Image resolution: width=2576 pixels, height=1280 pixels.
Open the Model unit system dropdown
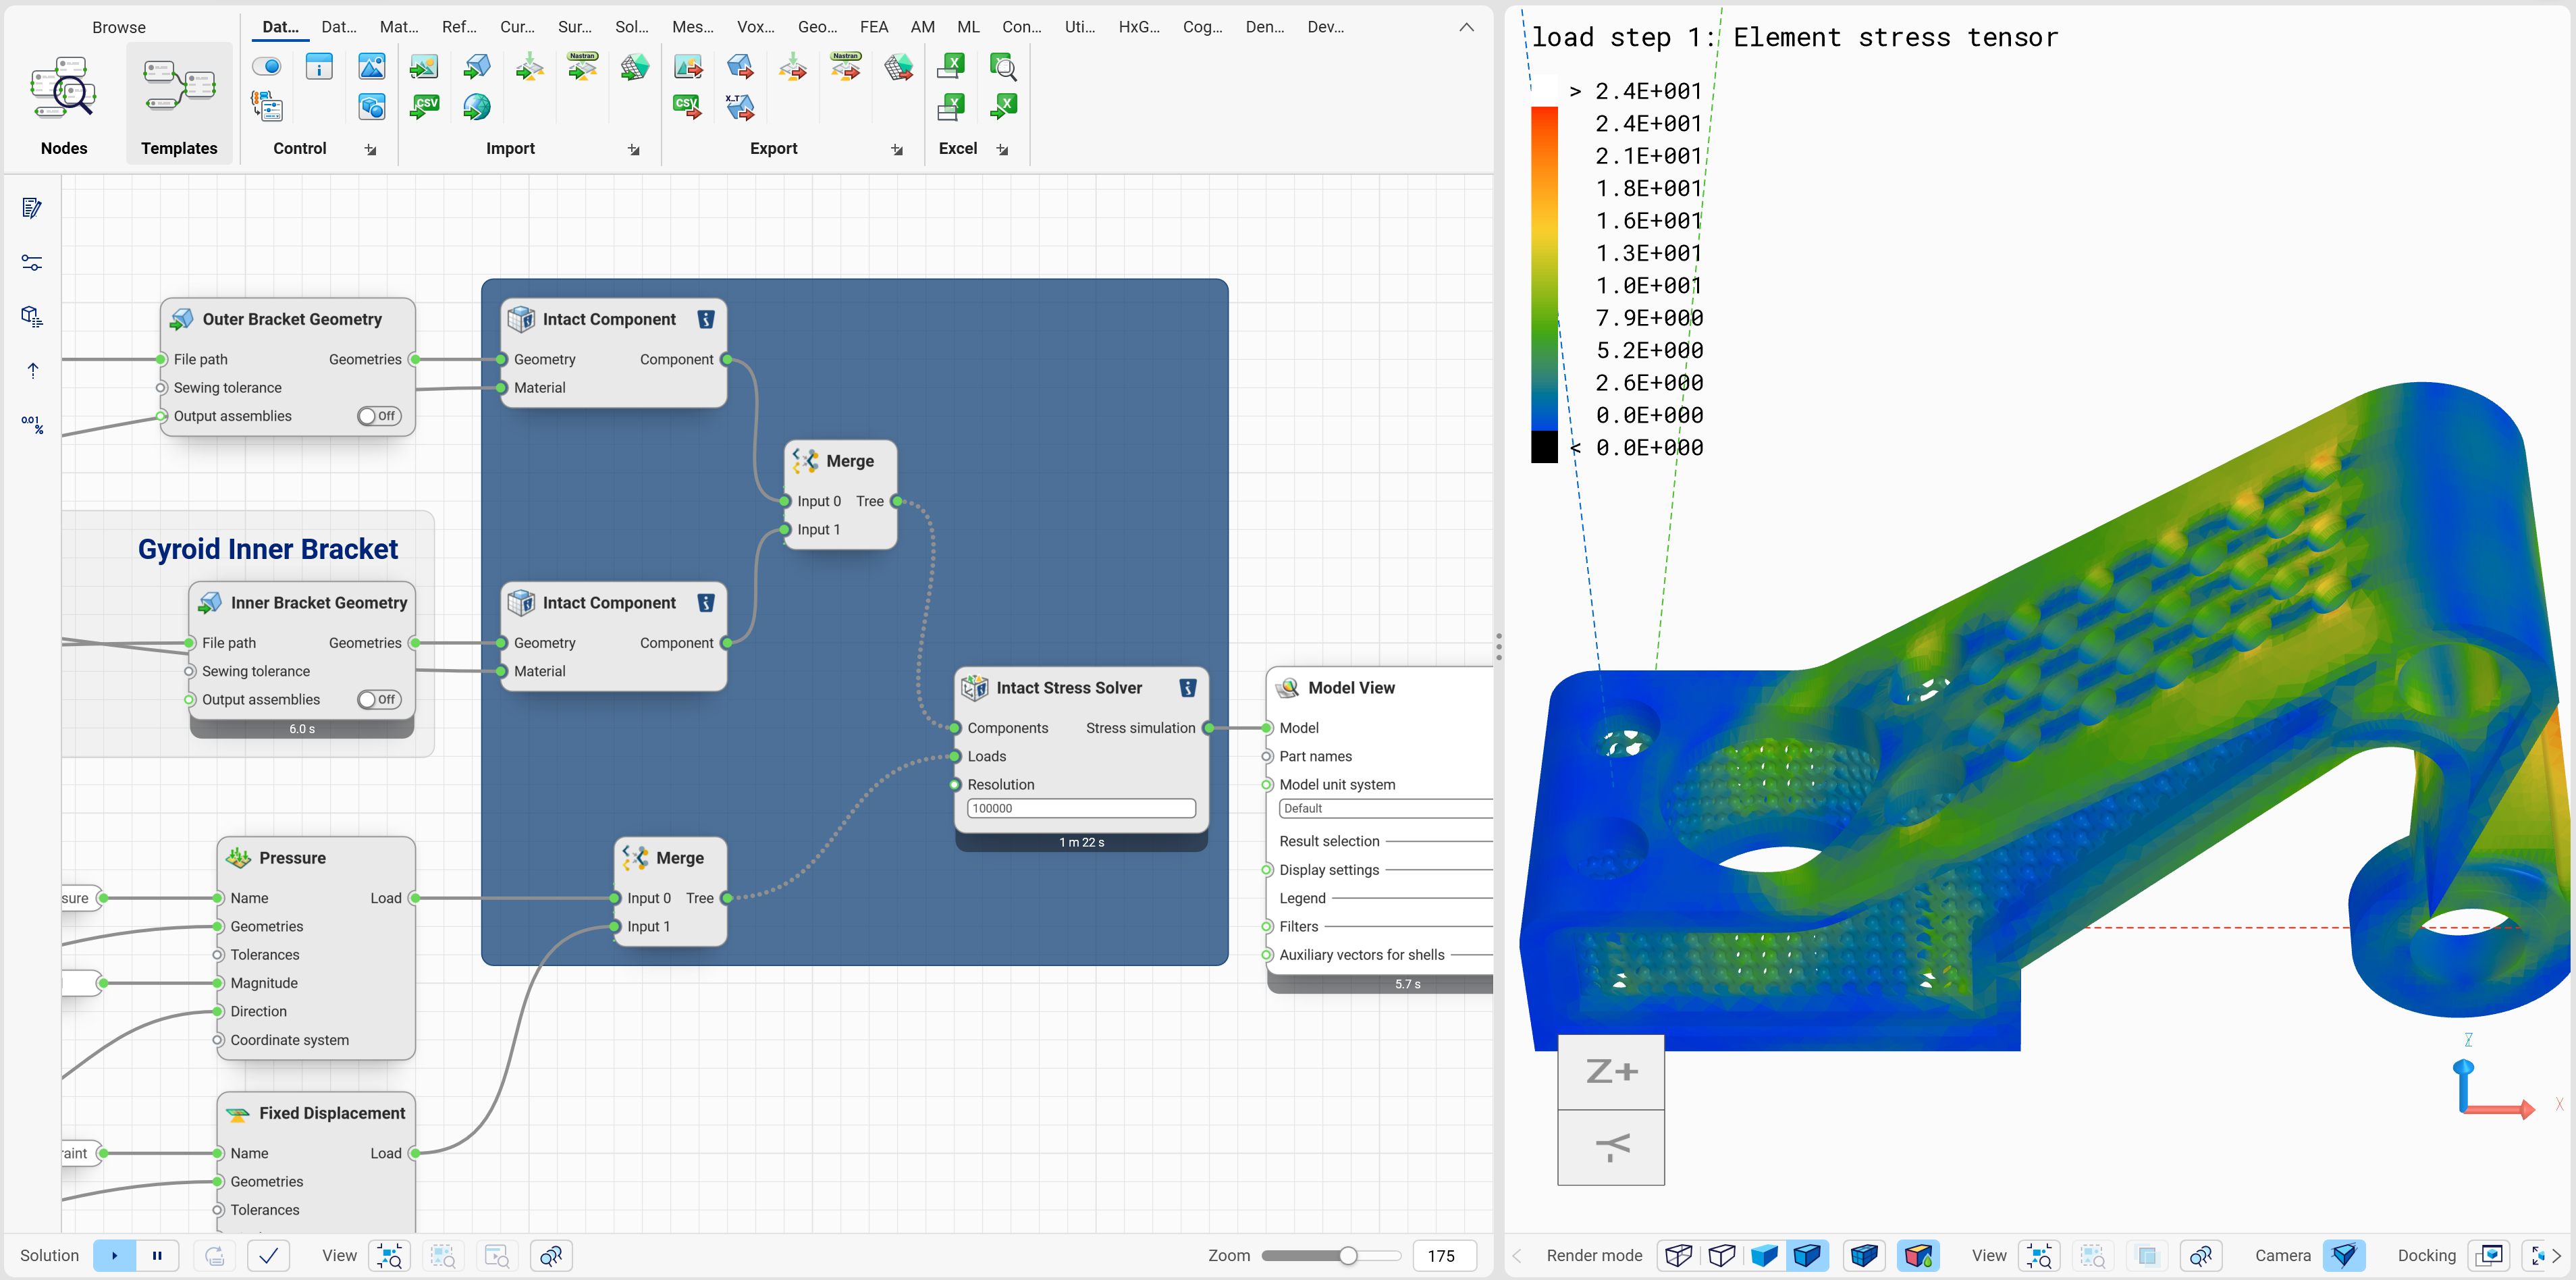pyautogui.click(x=1384, y=808)
